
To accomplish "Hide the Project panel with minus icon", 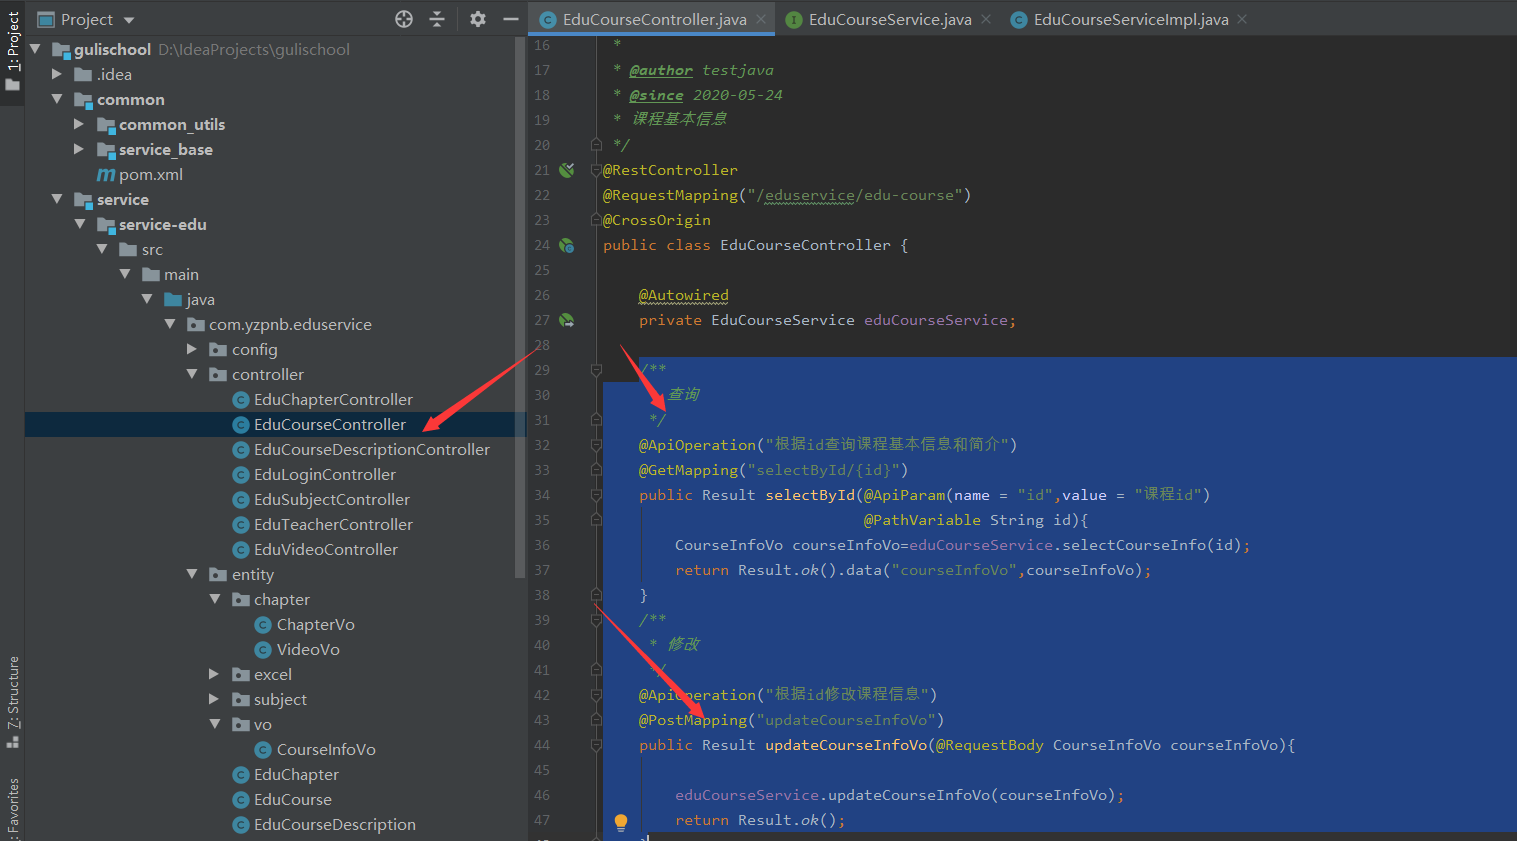I will click(x=510, y=19).
